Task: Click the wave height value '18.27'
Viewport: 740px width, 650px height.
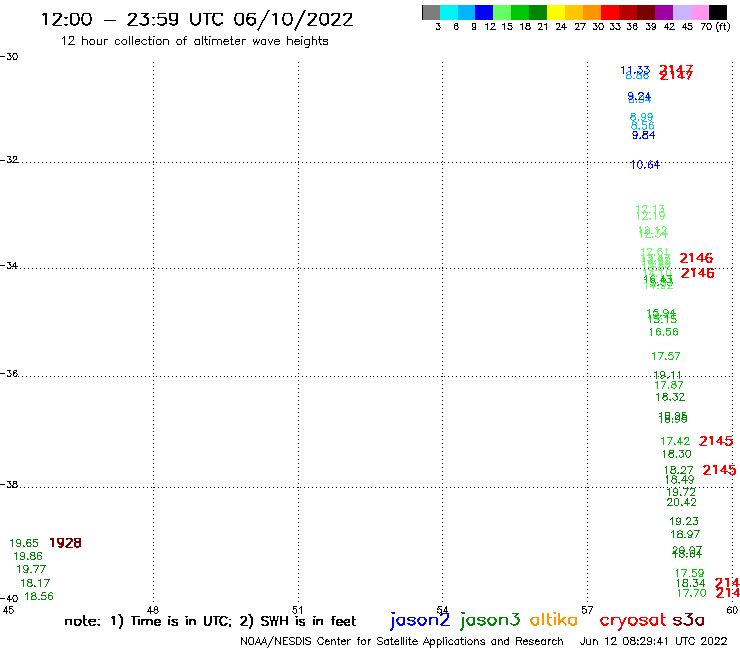Action: click(x=679, y=470)
